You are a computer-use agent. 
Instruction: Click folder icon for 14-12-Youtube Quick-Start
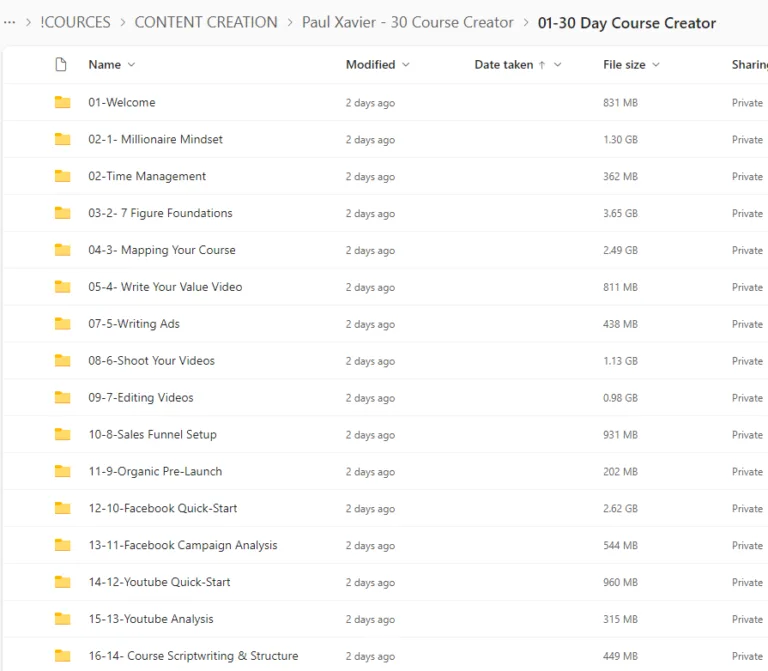point(63,582)
